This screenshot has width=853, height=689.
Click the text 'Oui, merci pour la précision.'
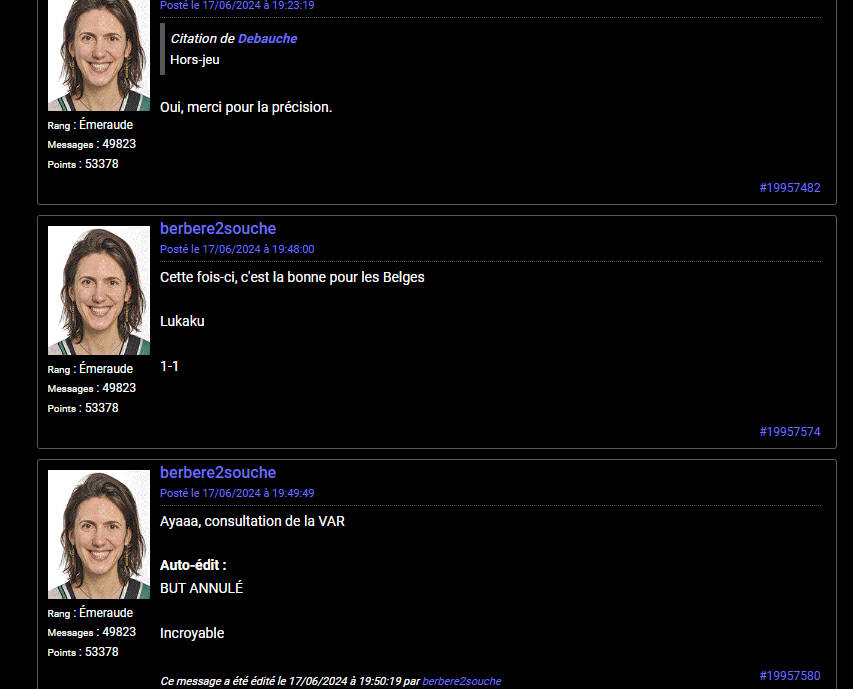pos(246,107)
